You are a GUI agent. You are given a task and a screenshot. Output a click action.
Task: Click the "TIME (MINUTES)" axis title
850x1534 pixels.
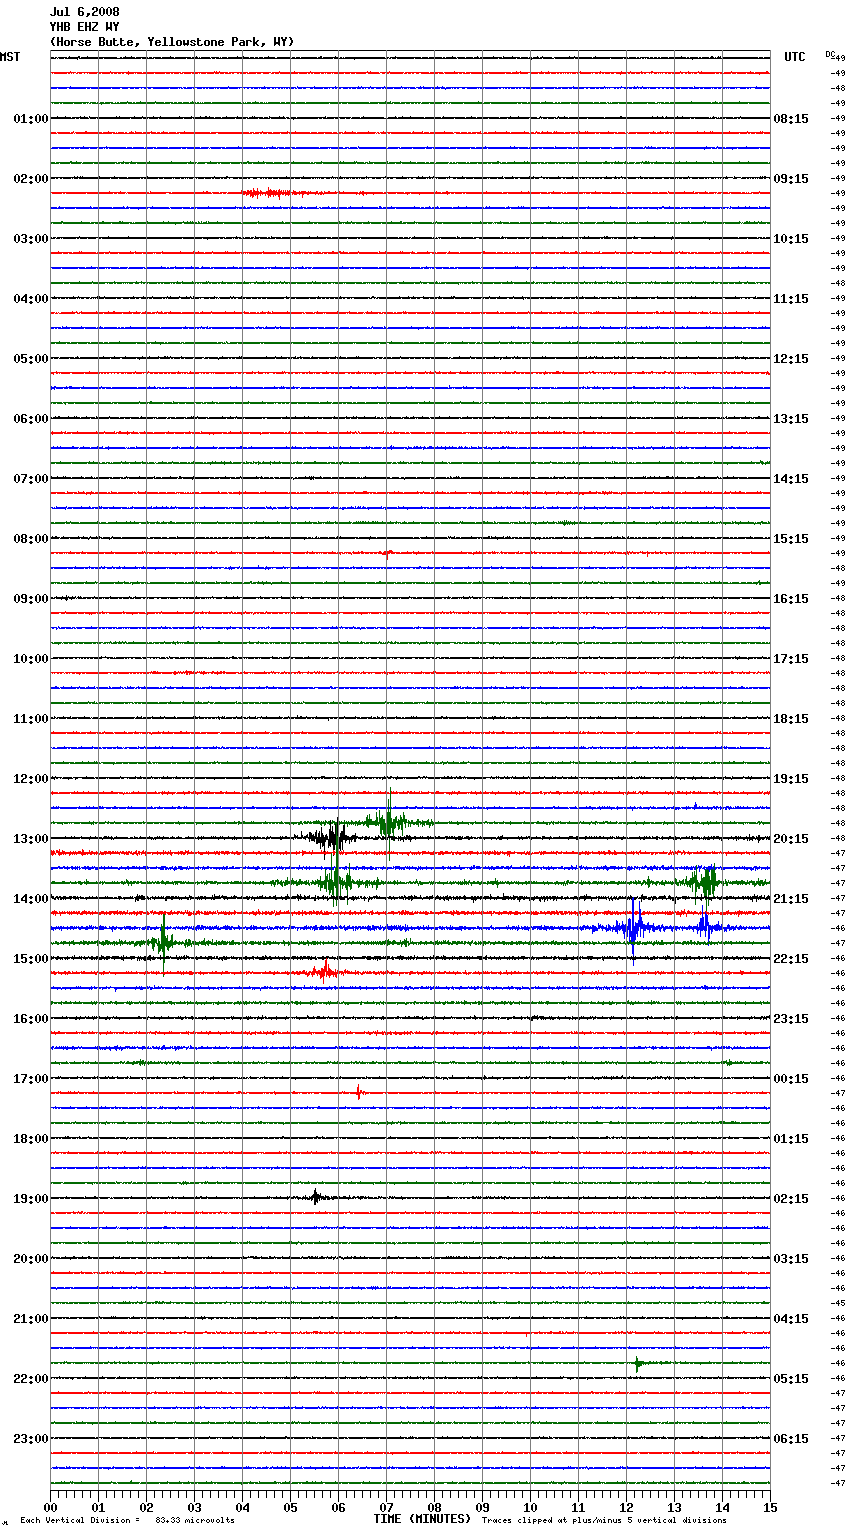coord(422,1519)
